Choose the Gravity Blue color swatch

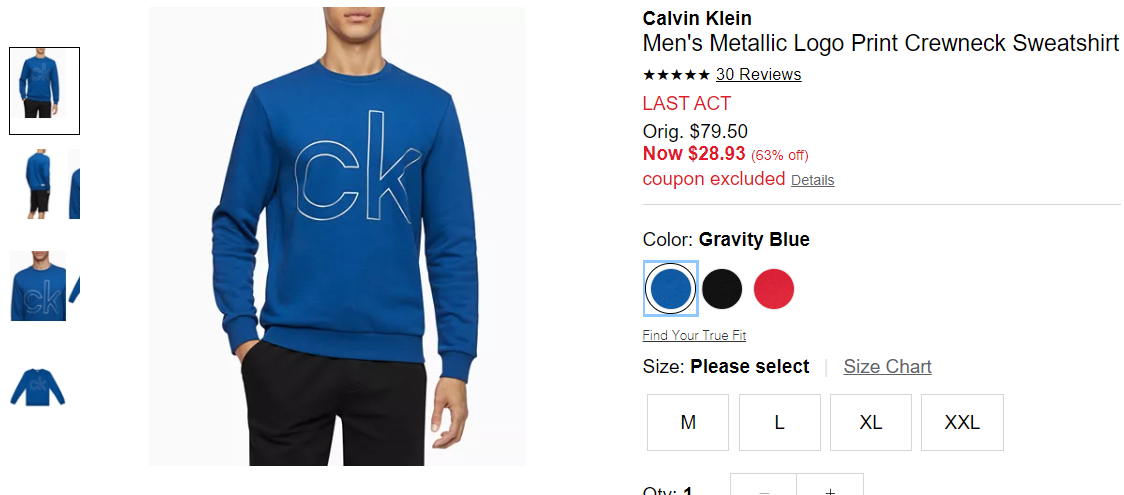point(670,289)
